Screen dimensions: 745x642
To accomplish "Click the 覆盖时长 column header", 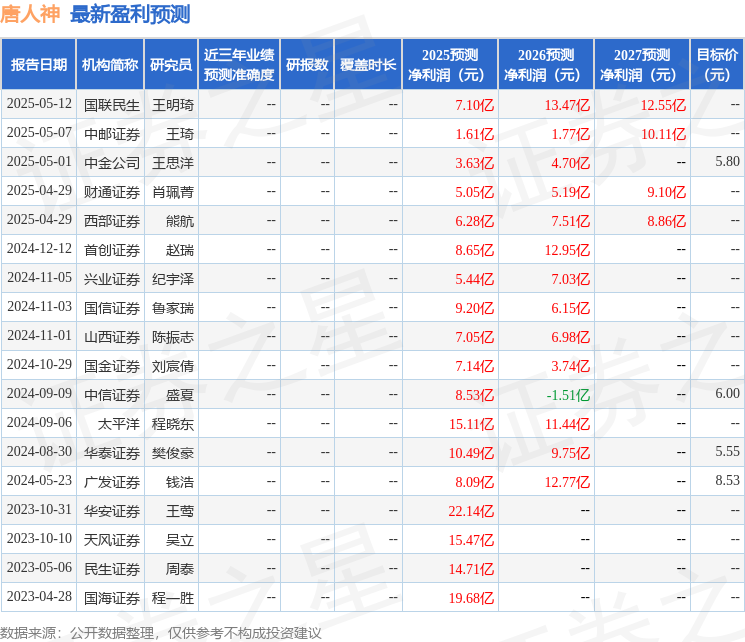I will click(x=368, y=64).
